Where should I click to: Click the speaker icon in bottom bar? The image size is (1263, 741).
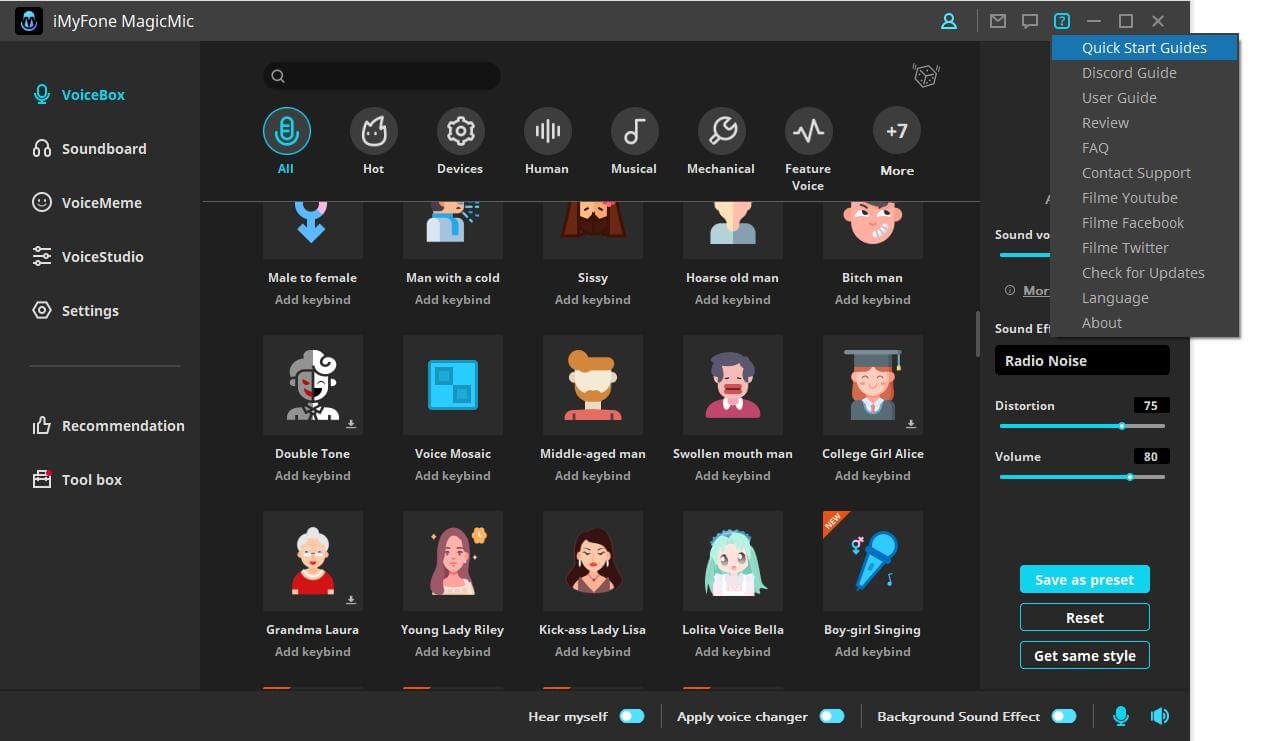coord(1160,716)
